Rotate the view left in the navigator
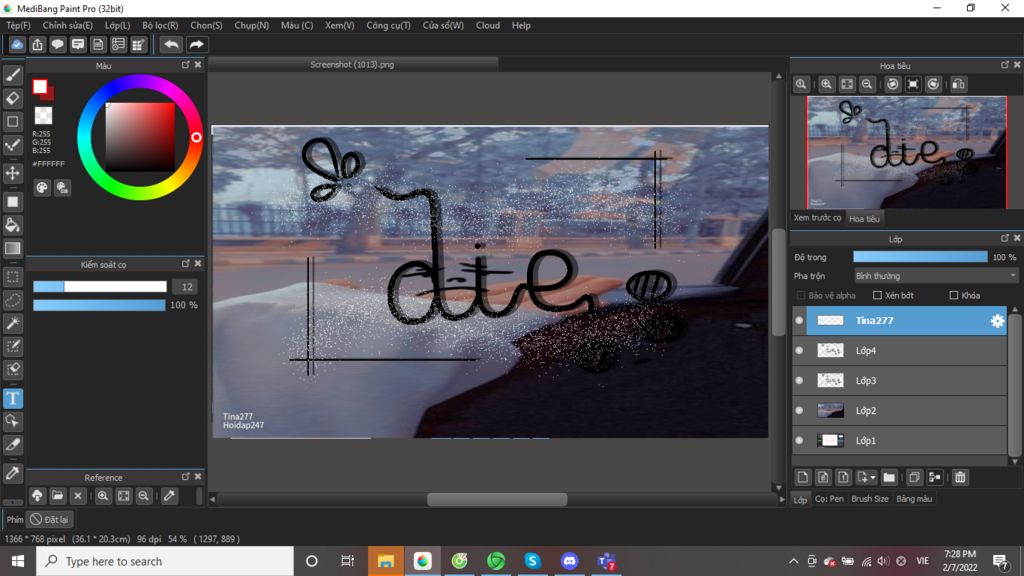The height and width of the screenshot is (576, 1024). 893,84
